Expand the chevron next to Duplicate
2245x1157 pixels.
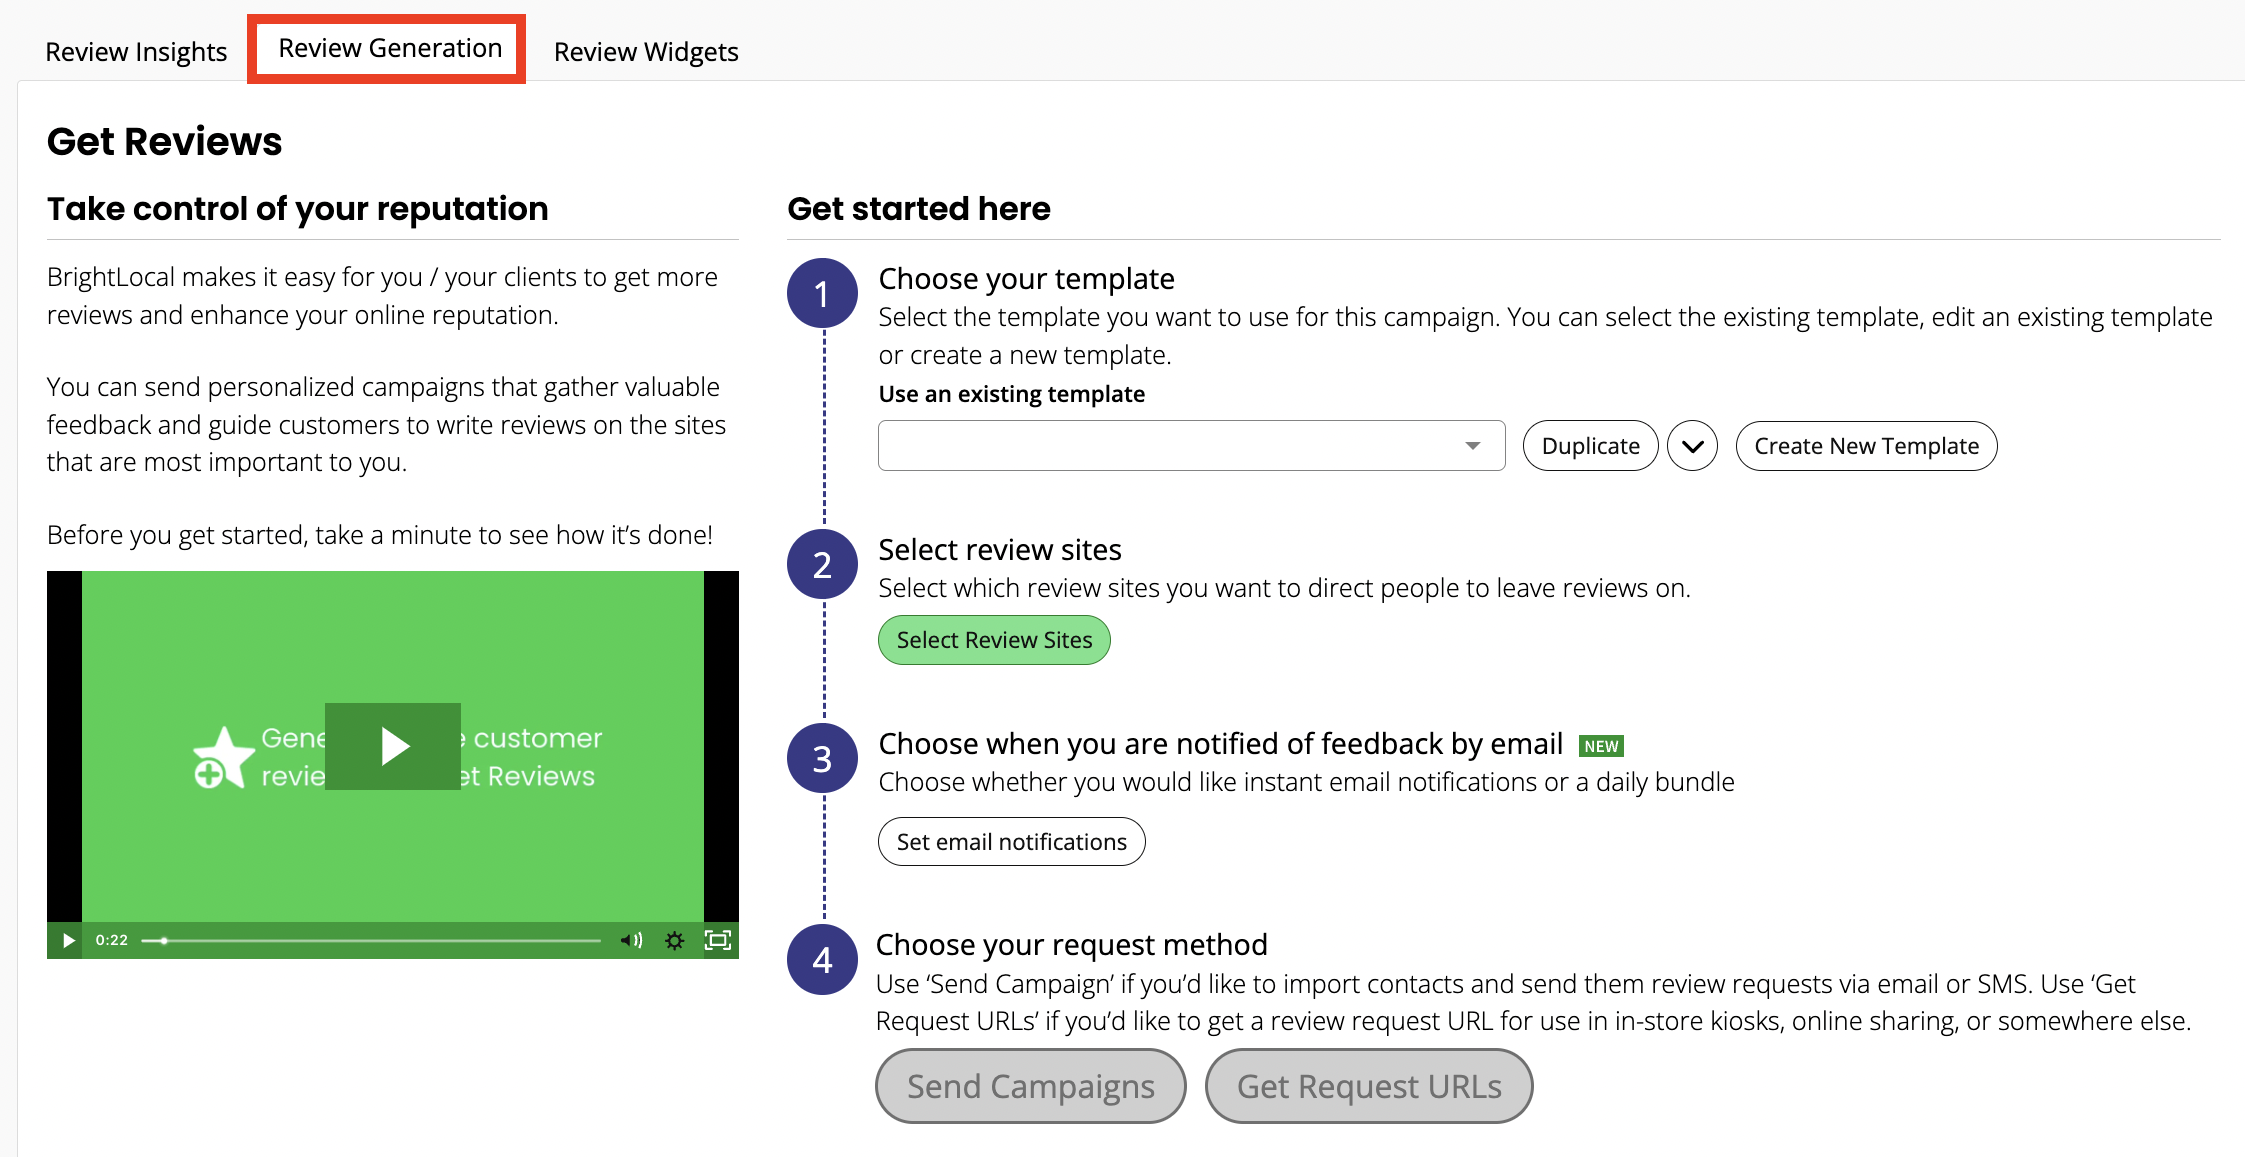click(x=1692, y=446)
